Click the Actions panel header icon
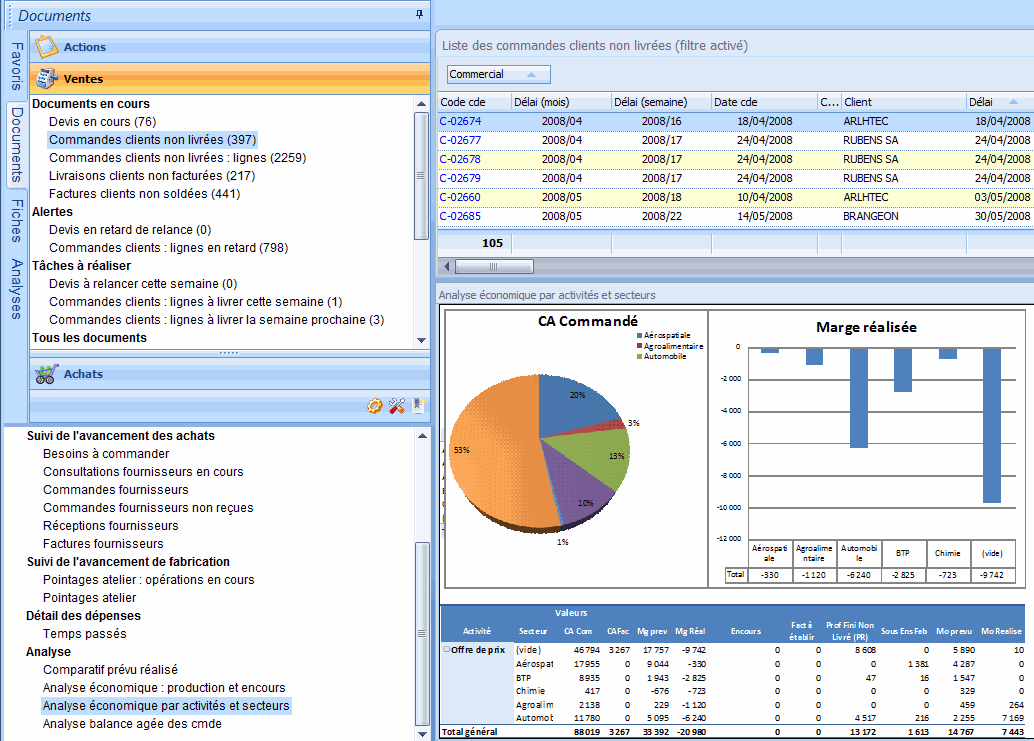The height and width of the screenshot is (741, 1034). [44, 45]
